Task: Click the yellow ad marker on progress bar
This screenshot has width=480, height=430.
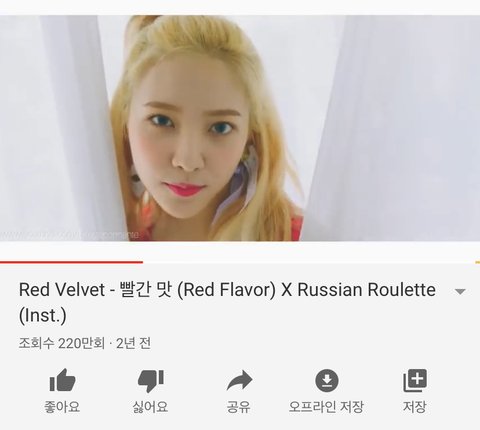Action: pos(477,262)
